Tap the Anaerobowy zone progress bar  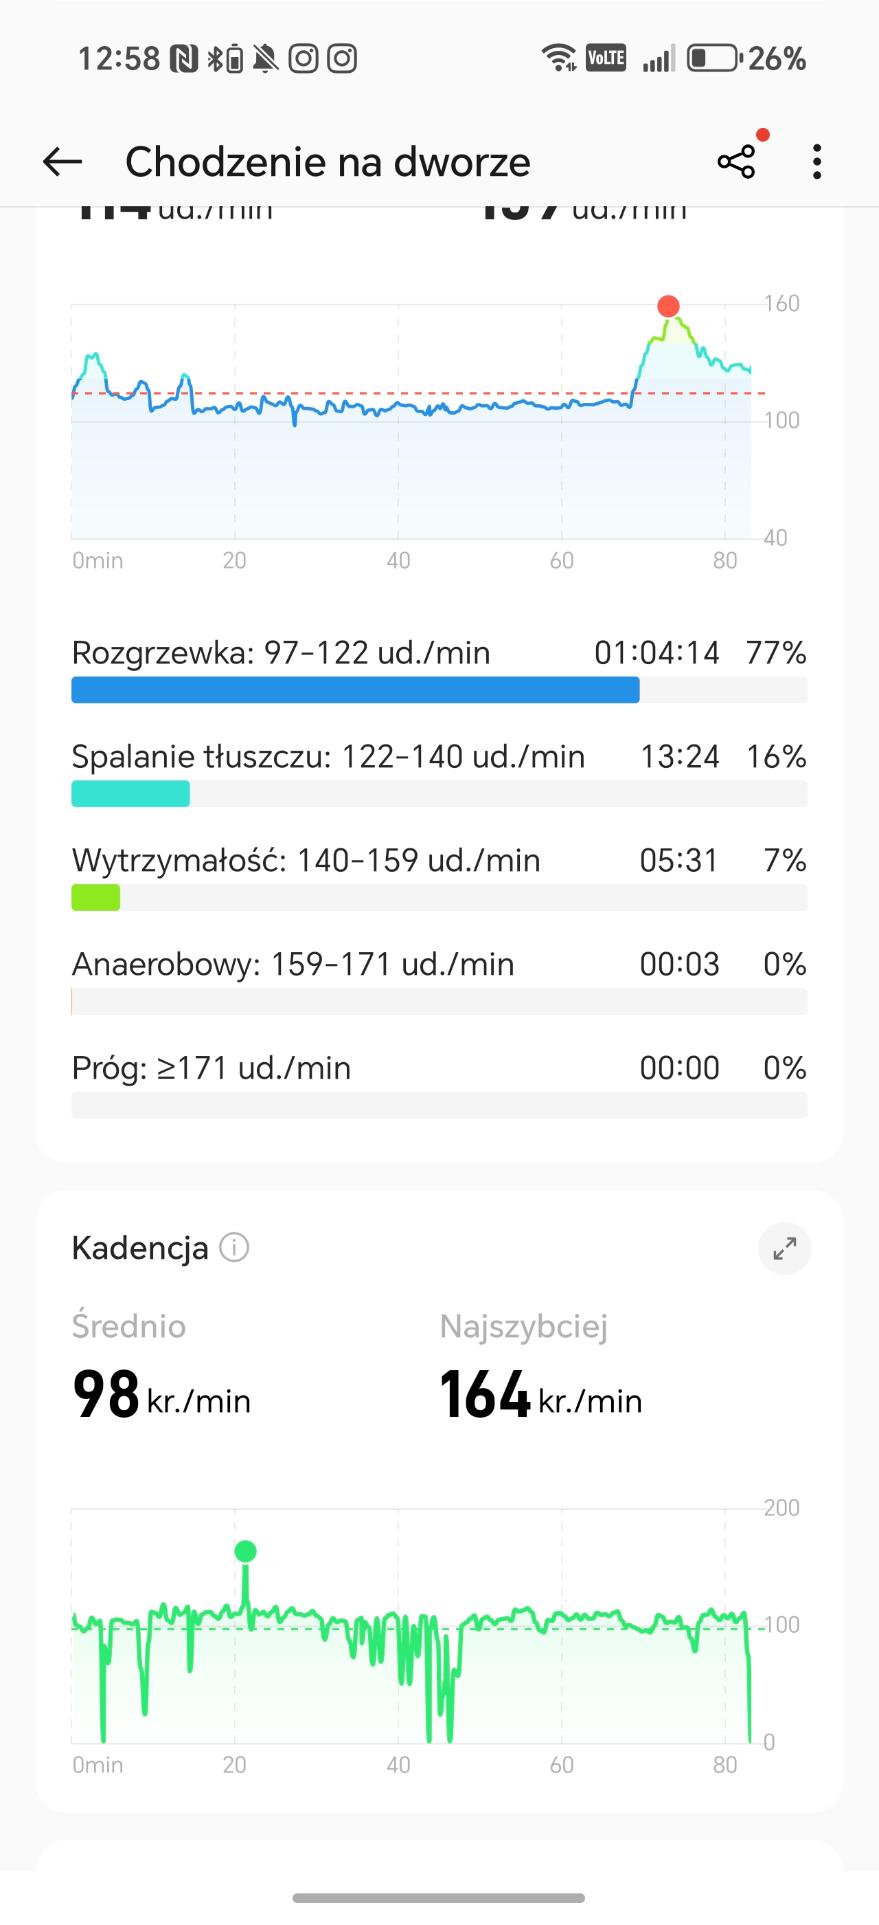439,1002
